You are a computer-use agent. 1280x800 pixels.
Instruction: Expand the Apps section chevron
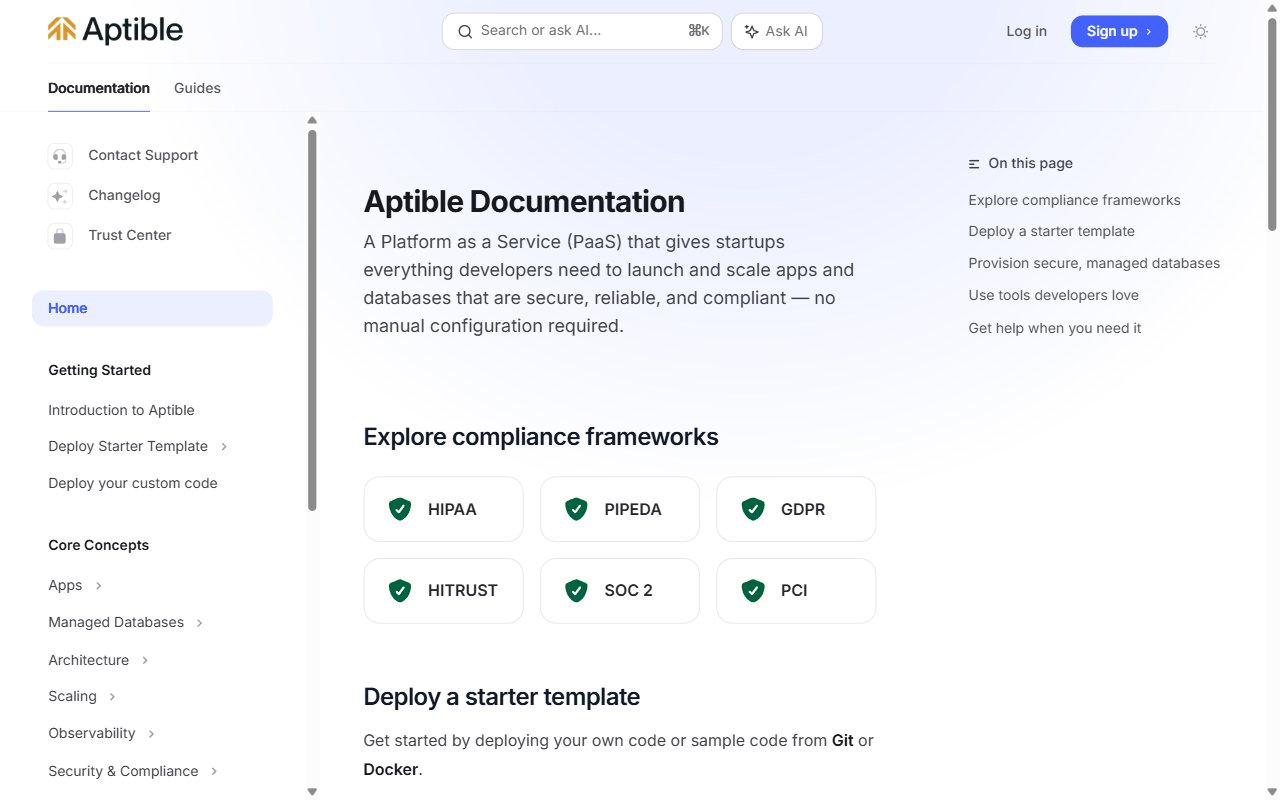click(99, 586)
